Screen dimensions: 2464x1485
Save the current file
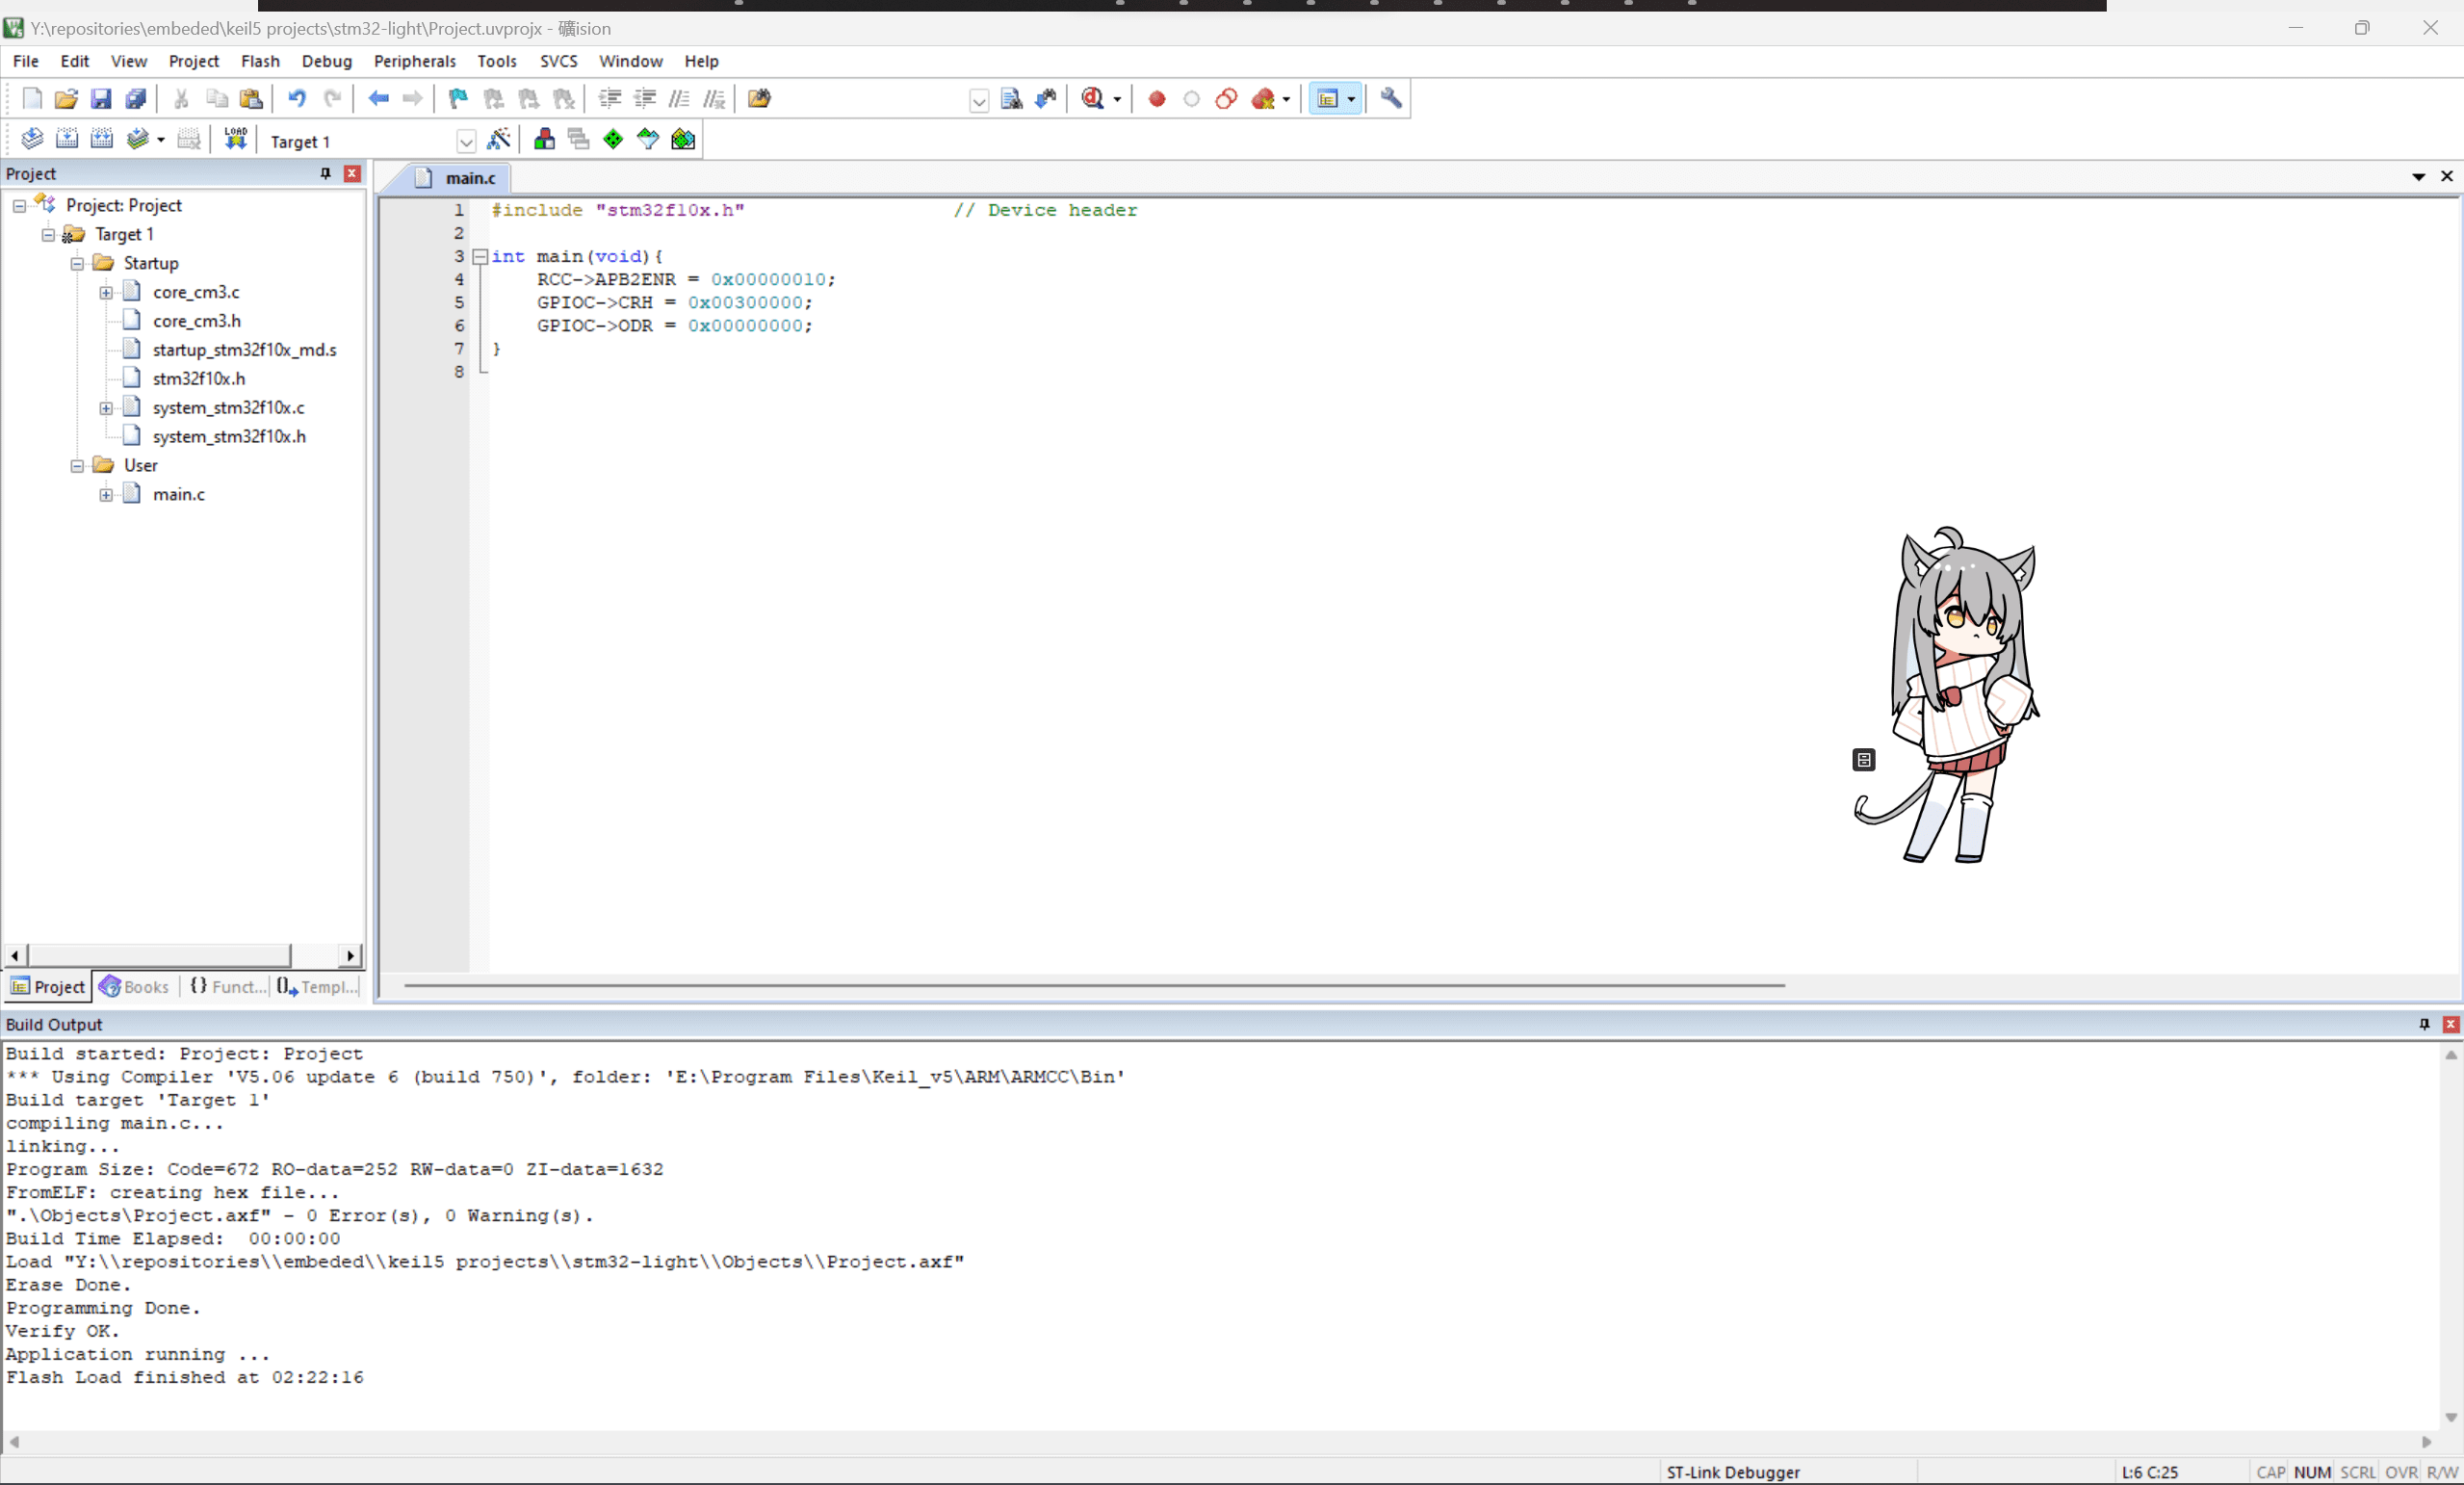click(101, 98)
